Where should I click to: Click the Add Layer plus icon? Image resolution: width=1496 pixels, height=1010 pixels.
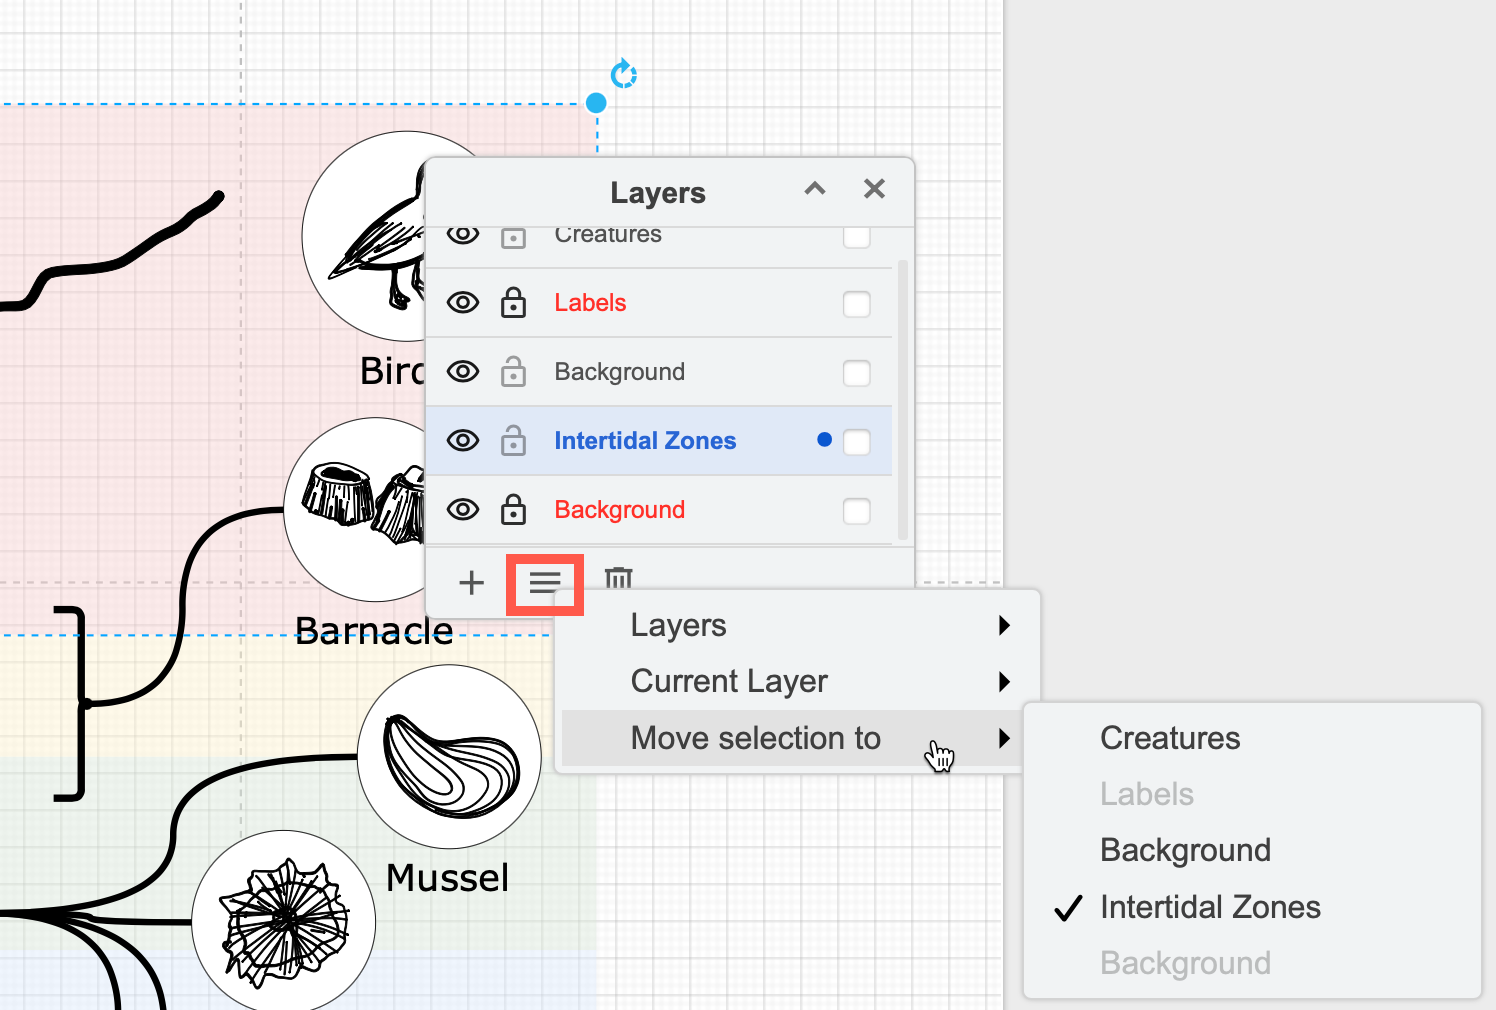coord(470,581)
